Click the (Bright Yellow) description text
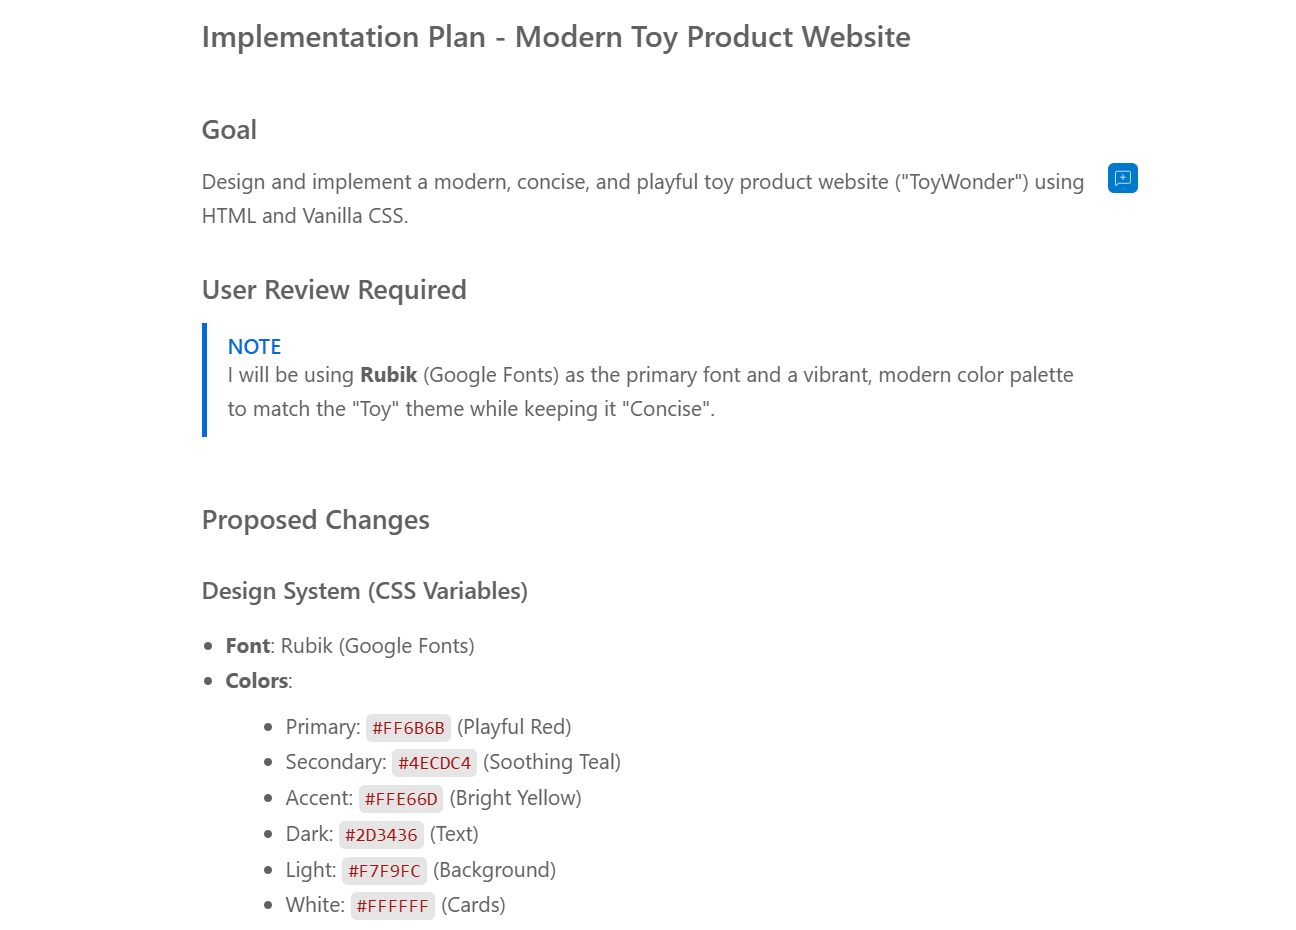The height and width of the screenshot is (930, 1296). click(515, 798)
